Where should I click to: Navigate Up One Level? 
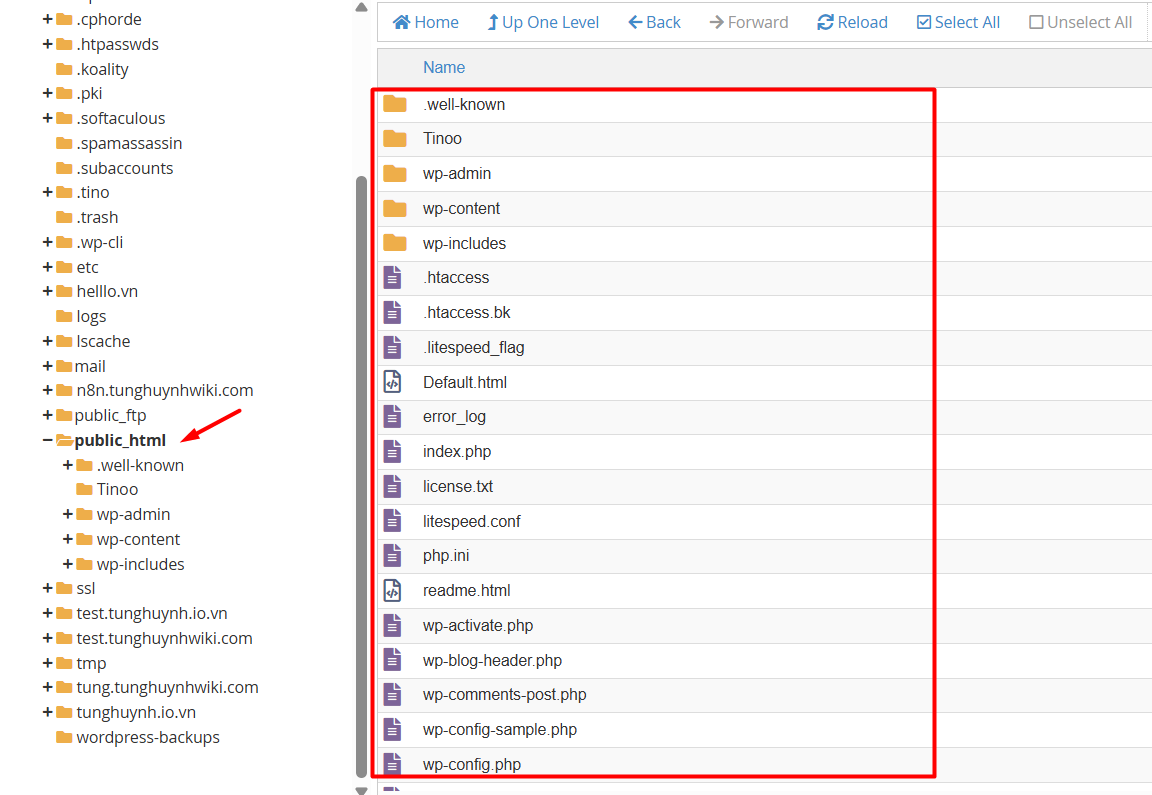click(543, 22)
